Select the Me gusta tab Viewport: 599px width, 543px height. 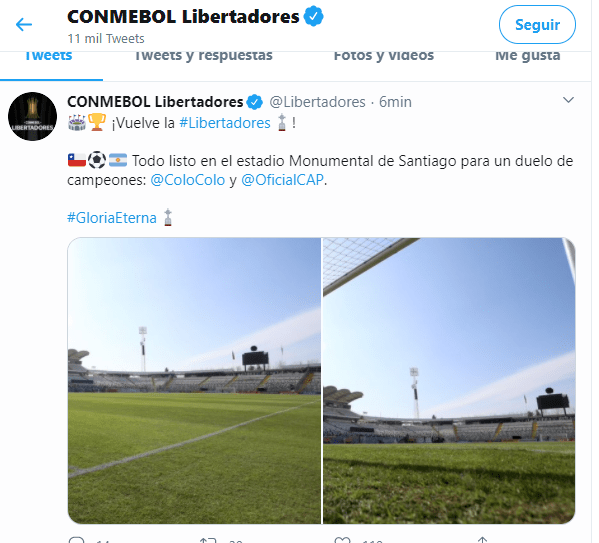(528, 56)
